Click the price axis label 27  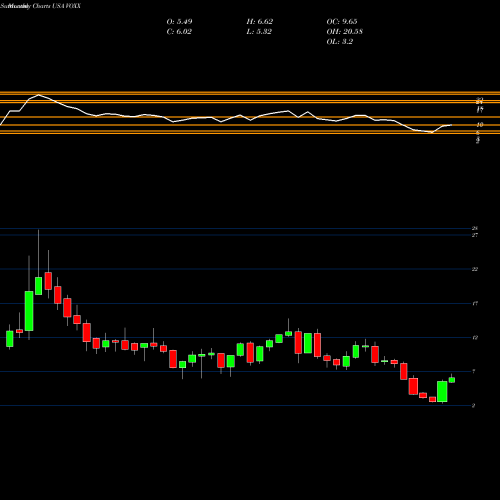(x=475, y=235)
